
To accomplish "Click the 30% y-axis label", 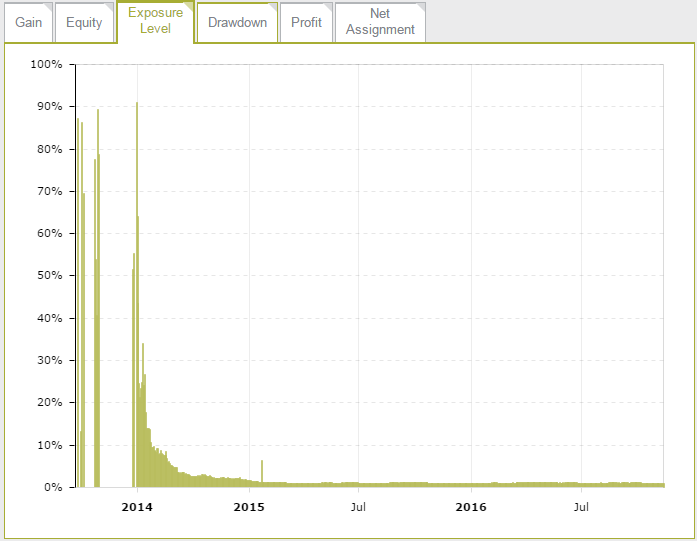I will pos(49,361).
